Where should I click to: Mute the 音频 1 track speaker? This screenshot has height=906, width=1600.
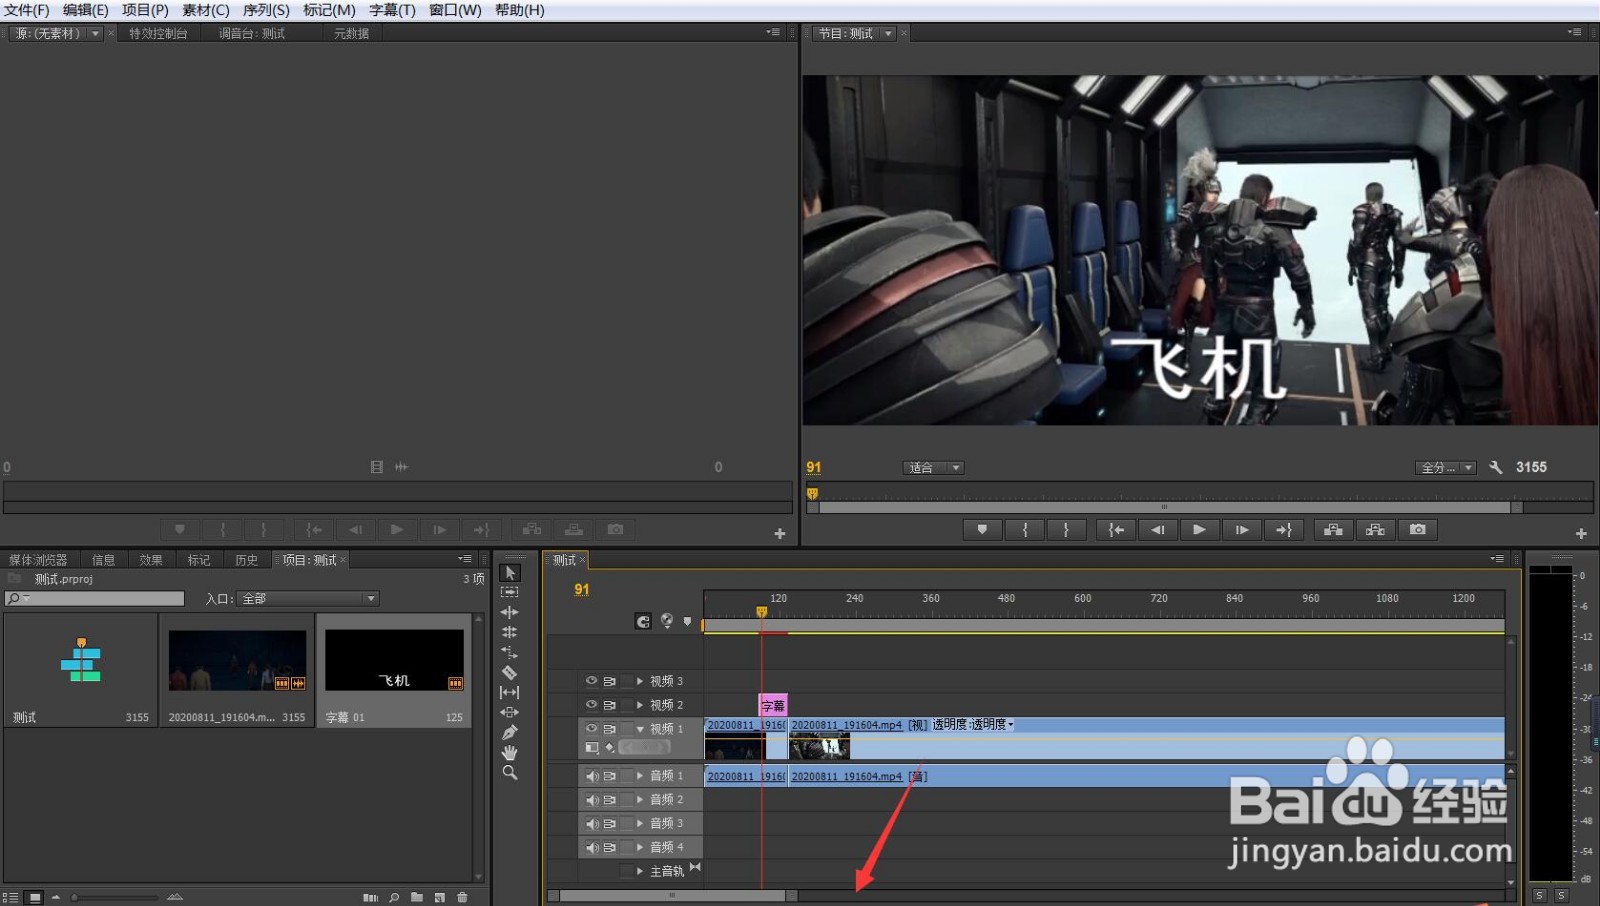591,776
